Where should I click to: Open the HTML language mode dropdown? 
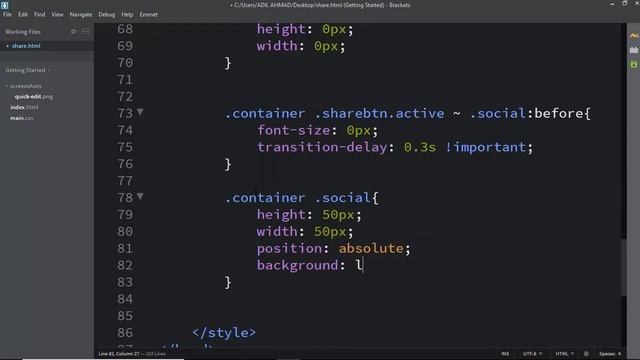click(x=564, y=354)
